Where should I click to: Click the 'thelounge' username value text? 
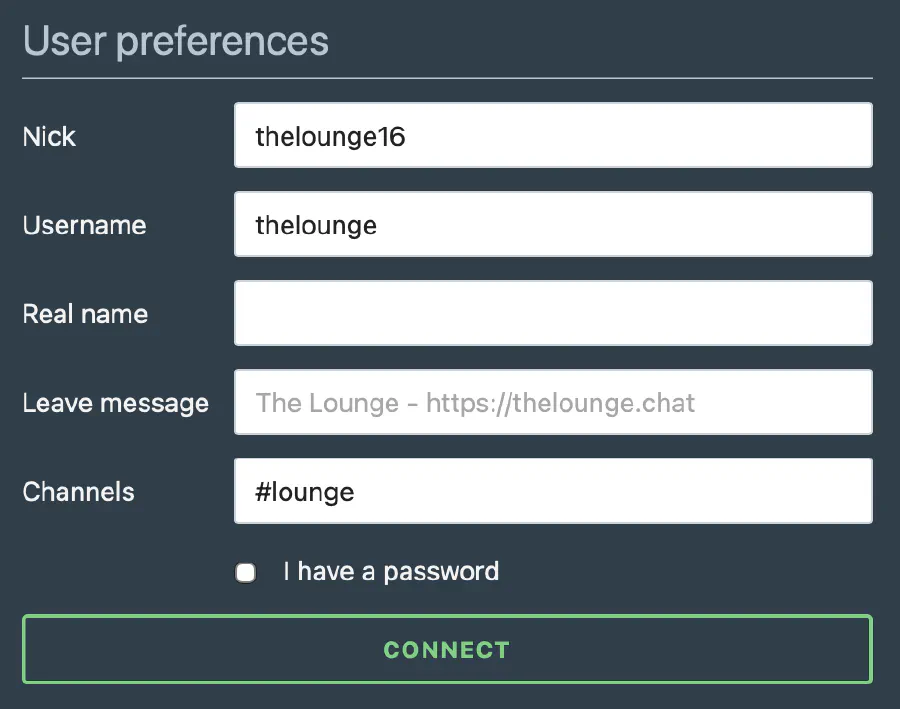click(x=316, y=225)
